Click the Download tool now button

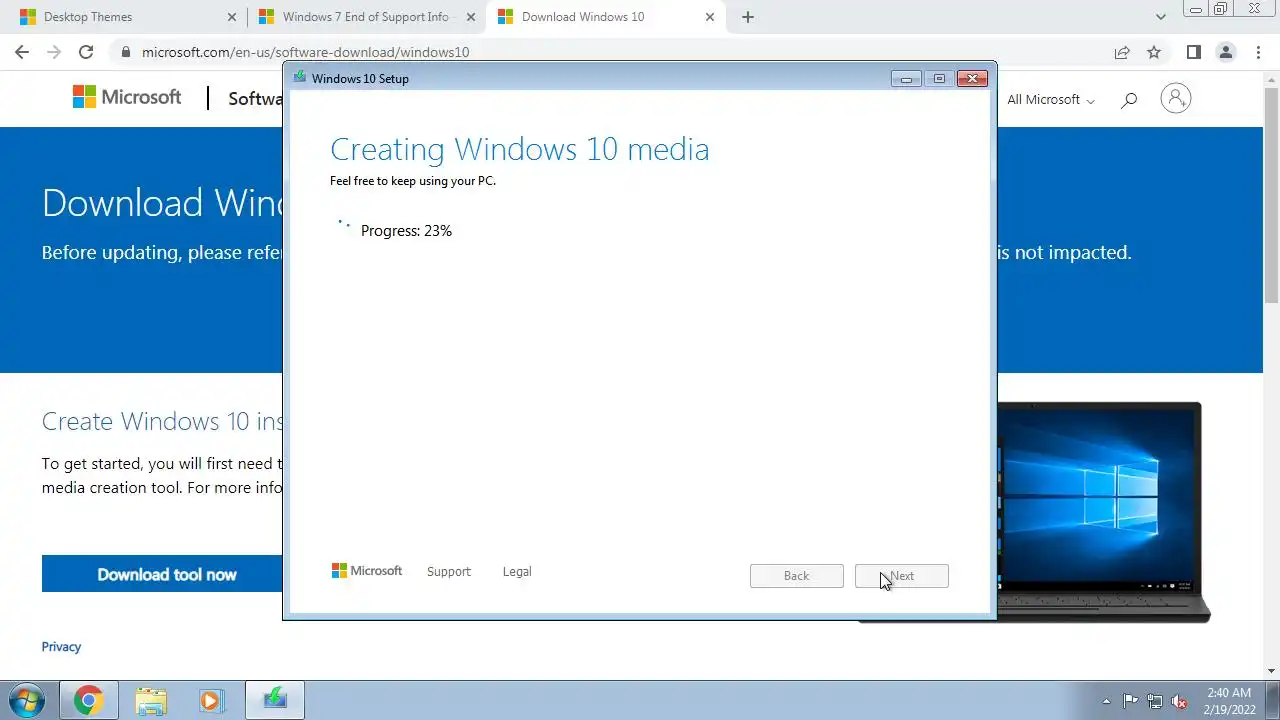[x=167, y=574]
